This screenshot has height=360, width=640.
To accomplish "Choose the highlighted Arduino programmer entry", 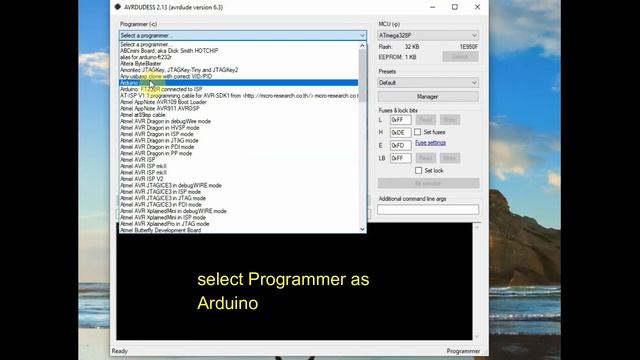I will pos(239,83).
